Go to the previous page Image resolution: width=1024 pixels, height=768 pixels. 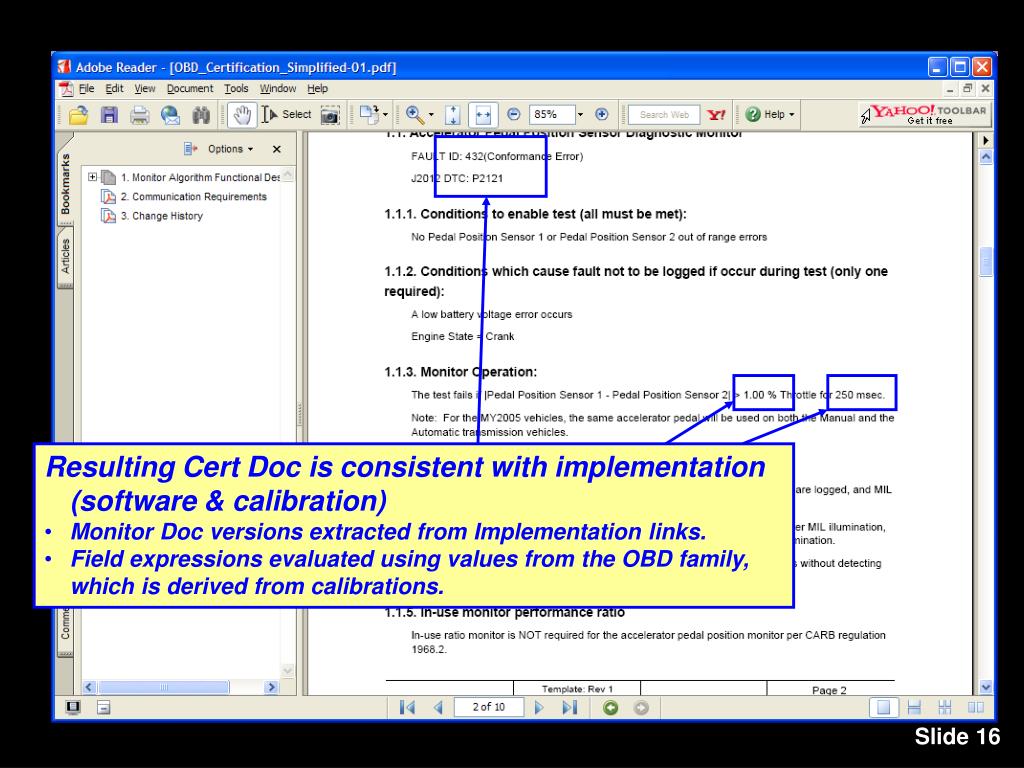(x=438, y=707)
